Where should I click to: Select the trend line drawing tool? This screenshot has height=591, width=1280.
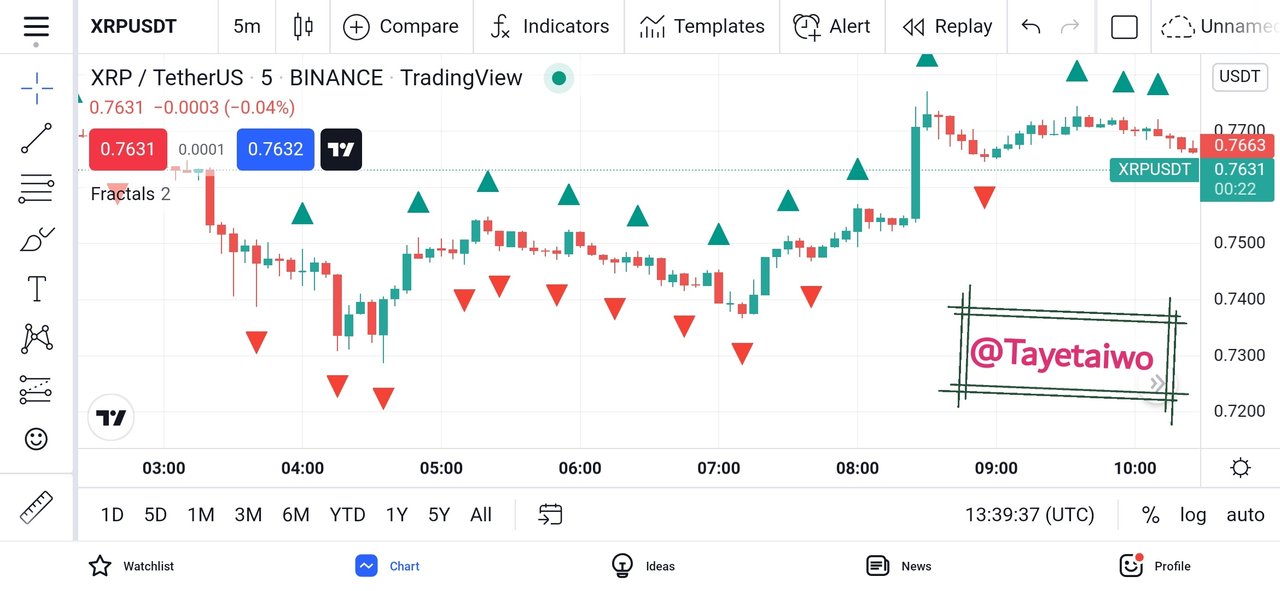[x=37, y=138]
